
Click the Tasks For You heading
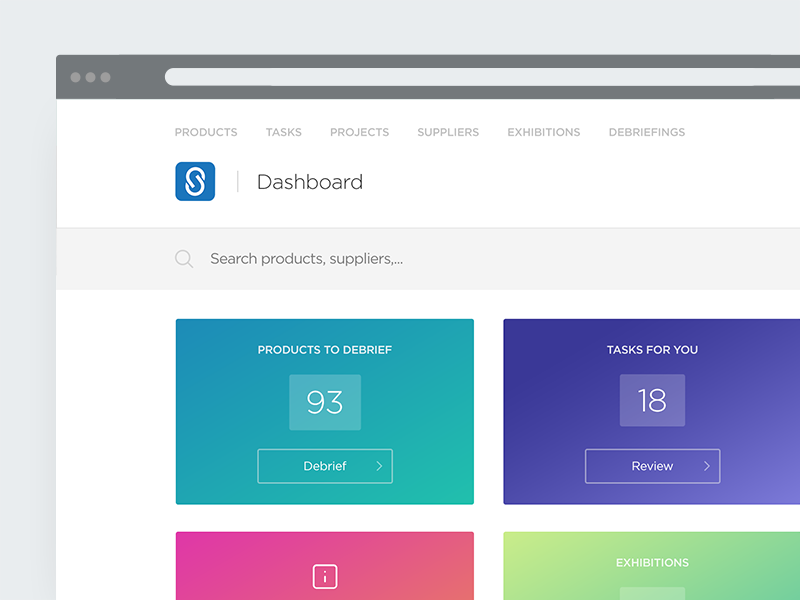pos(653,350)
